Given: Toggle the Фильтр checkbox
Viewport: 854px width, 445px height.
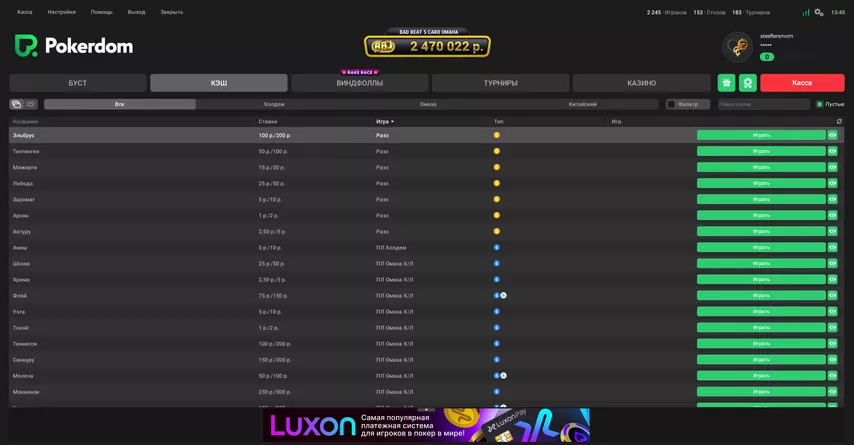Looking at the screenshot, I should [x=671, y=104].
